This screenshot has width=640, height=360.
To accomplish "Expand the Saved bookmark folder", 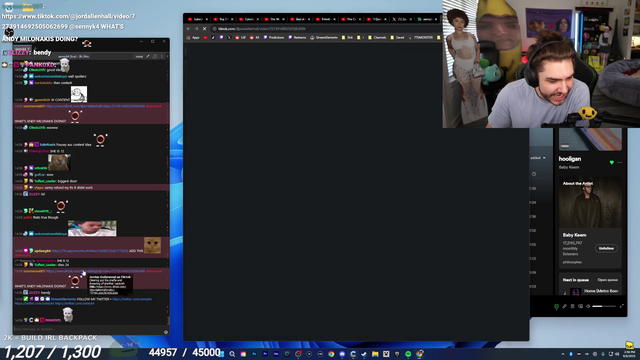I will pos(397,38).
